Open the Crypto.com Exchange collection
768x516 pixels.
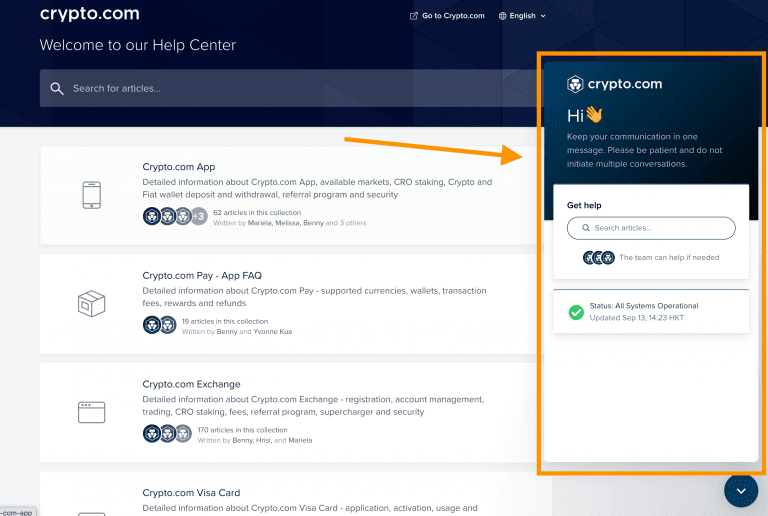click(x=191, y=384)
